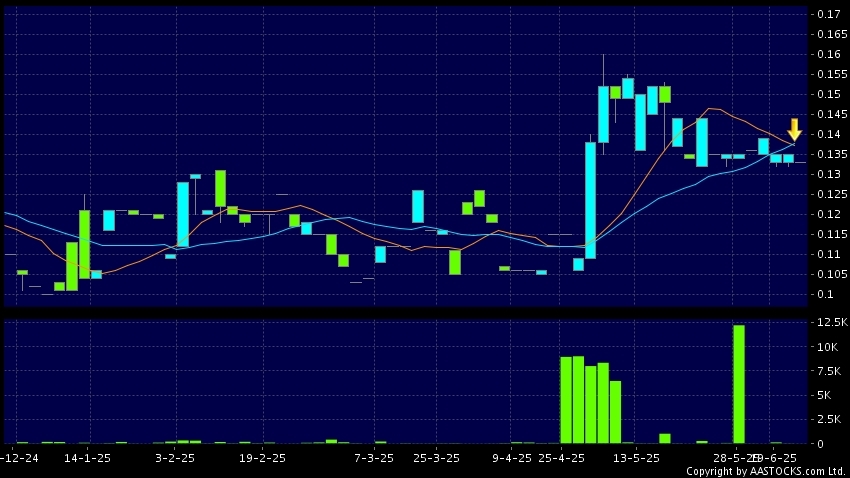
Task: Click the 0.17 price axis label
Action: [829, 14]
